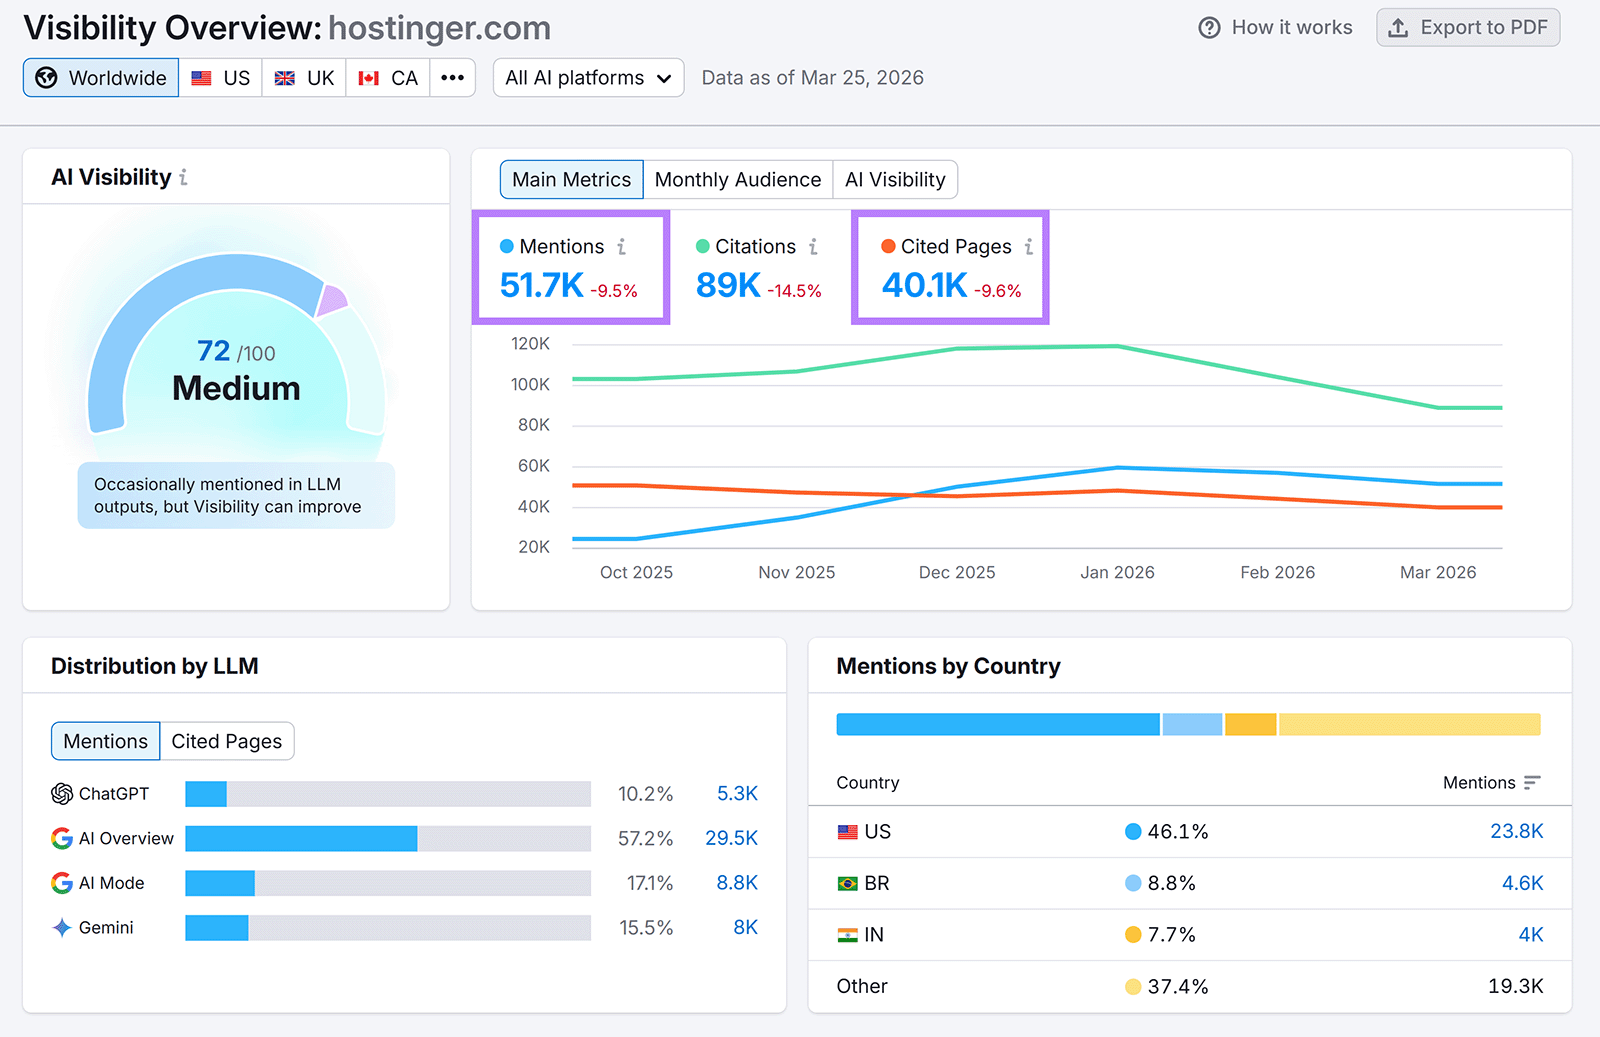Switch to the Monthly Audience tab

pos(738,179)
